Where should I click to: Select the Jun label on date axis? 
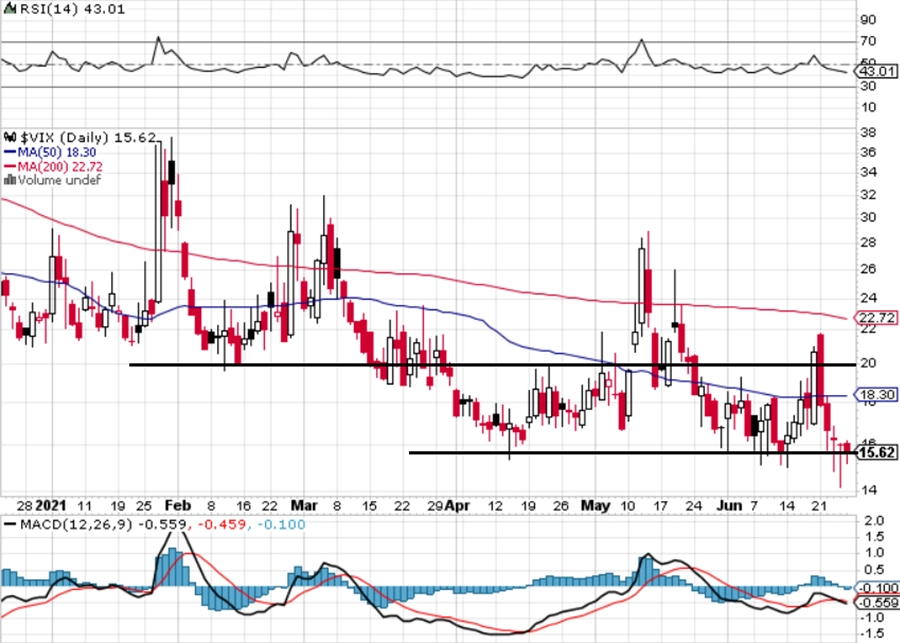[x=730, y=506]
